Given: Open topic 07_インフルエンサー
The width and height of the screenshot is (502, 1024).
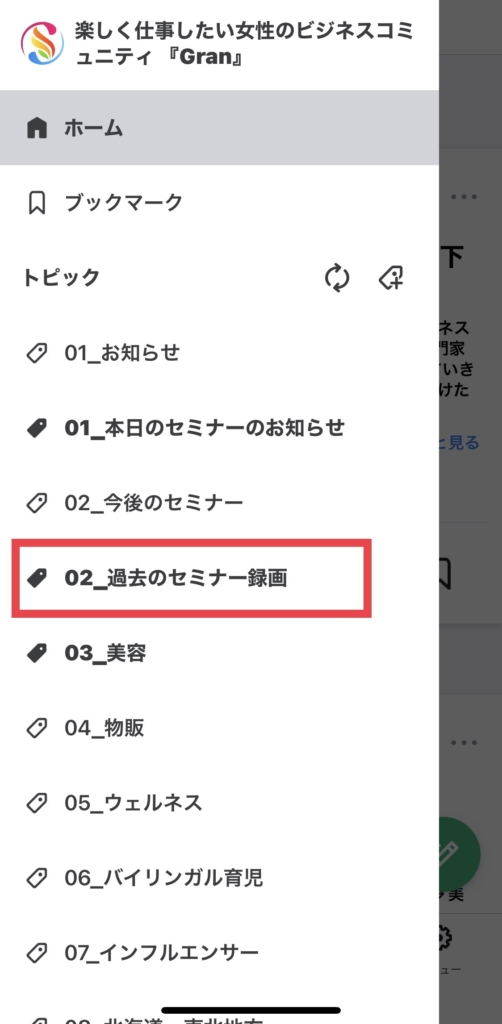Looking at the screenshot, I should click(x=219, y=953).
